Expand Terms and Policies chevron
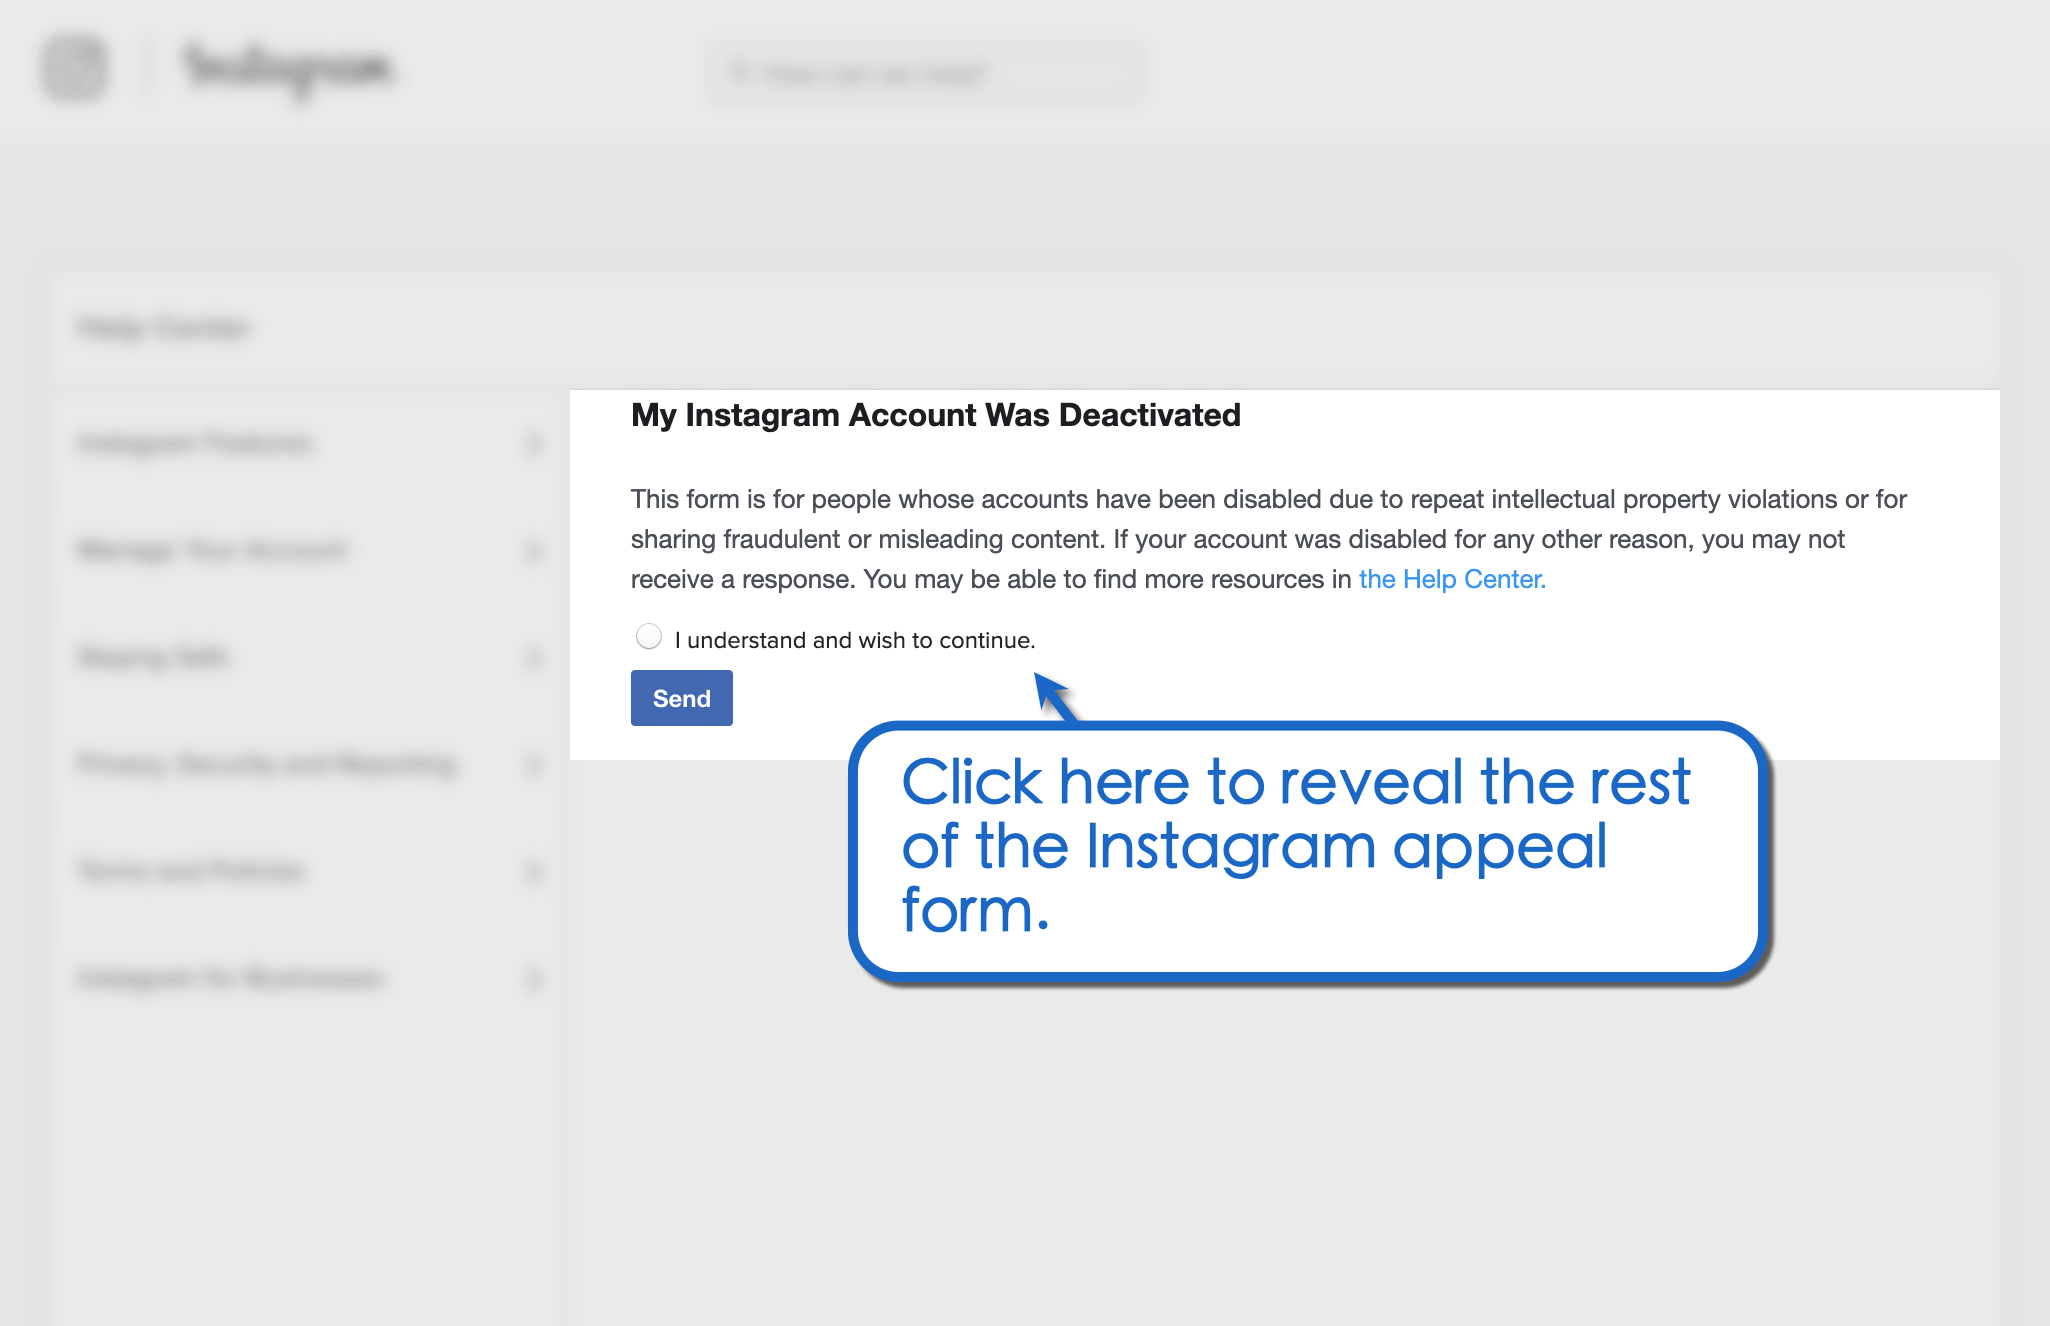The width and height of the screenshot is (2050, 1326). (534, 872)
